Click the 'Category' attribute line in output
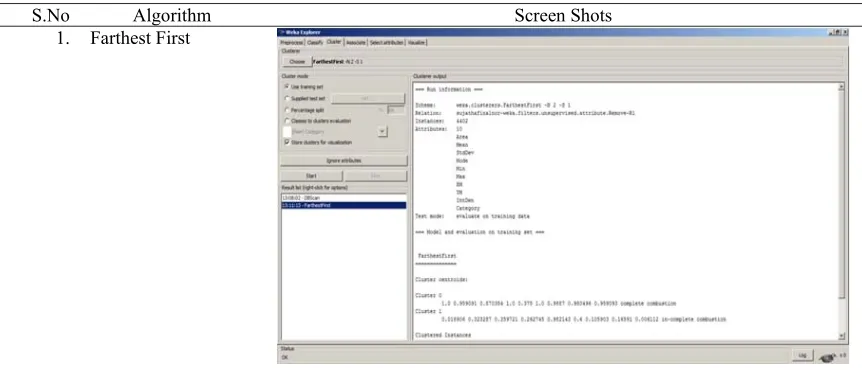Screen dimensions: 862x370 tap(468, 208)
